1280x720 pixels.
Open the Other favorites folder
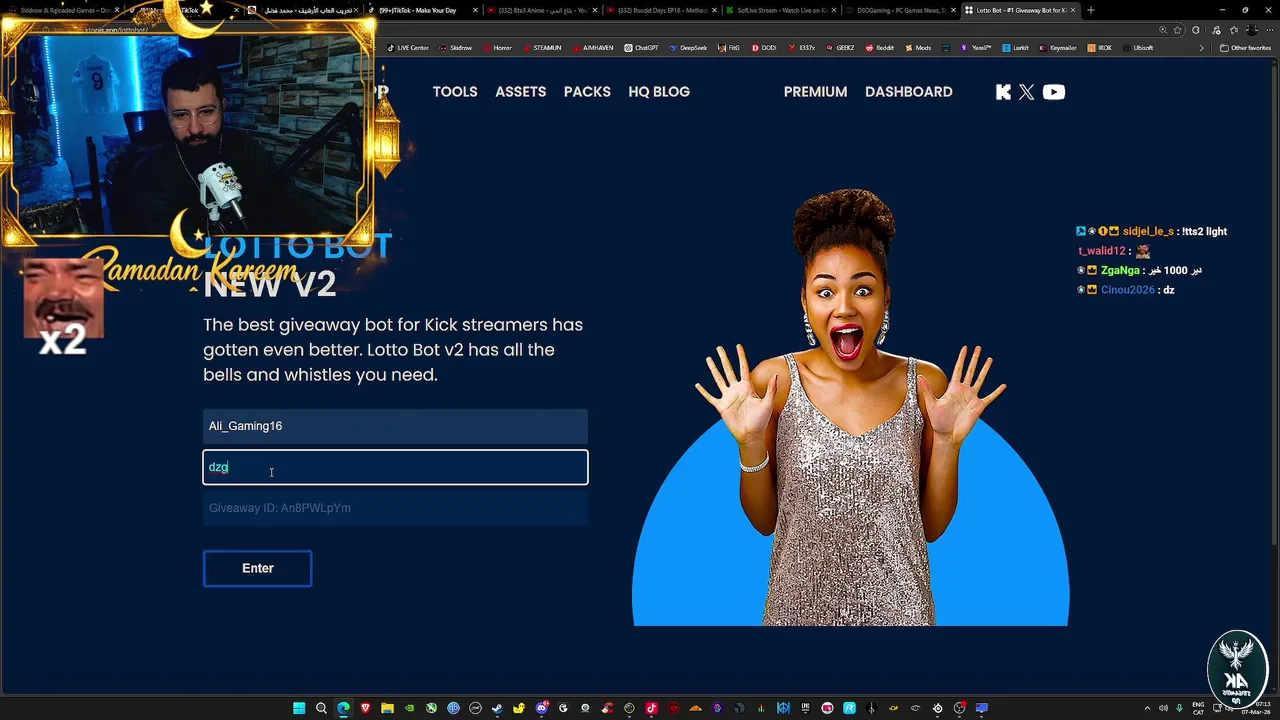(1245, 48)
